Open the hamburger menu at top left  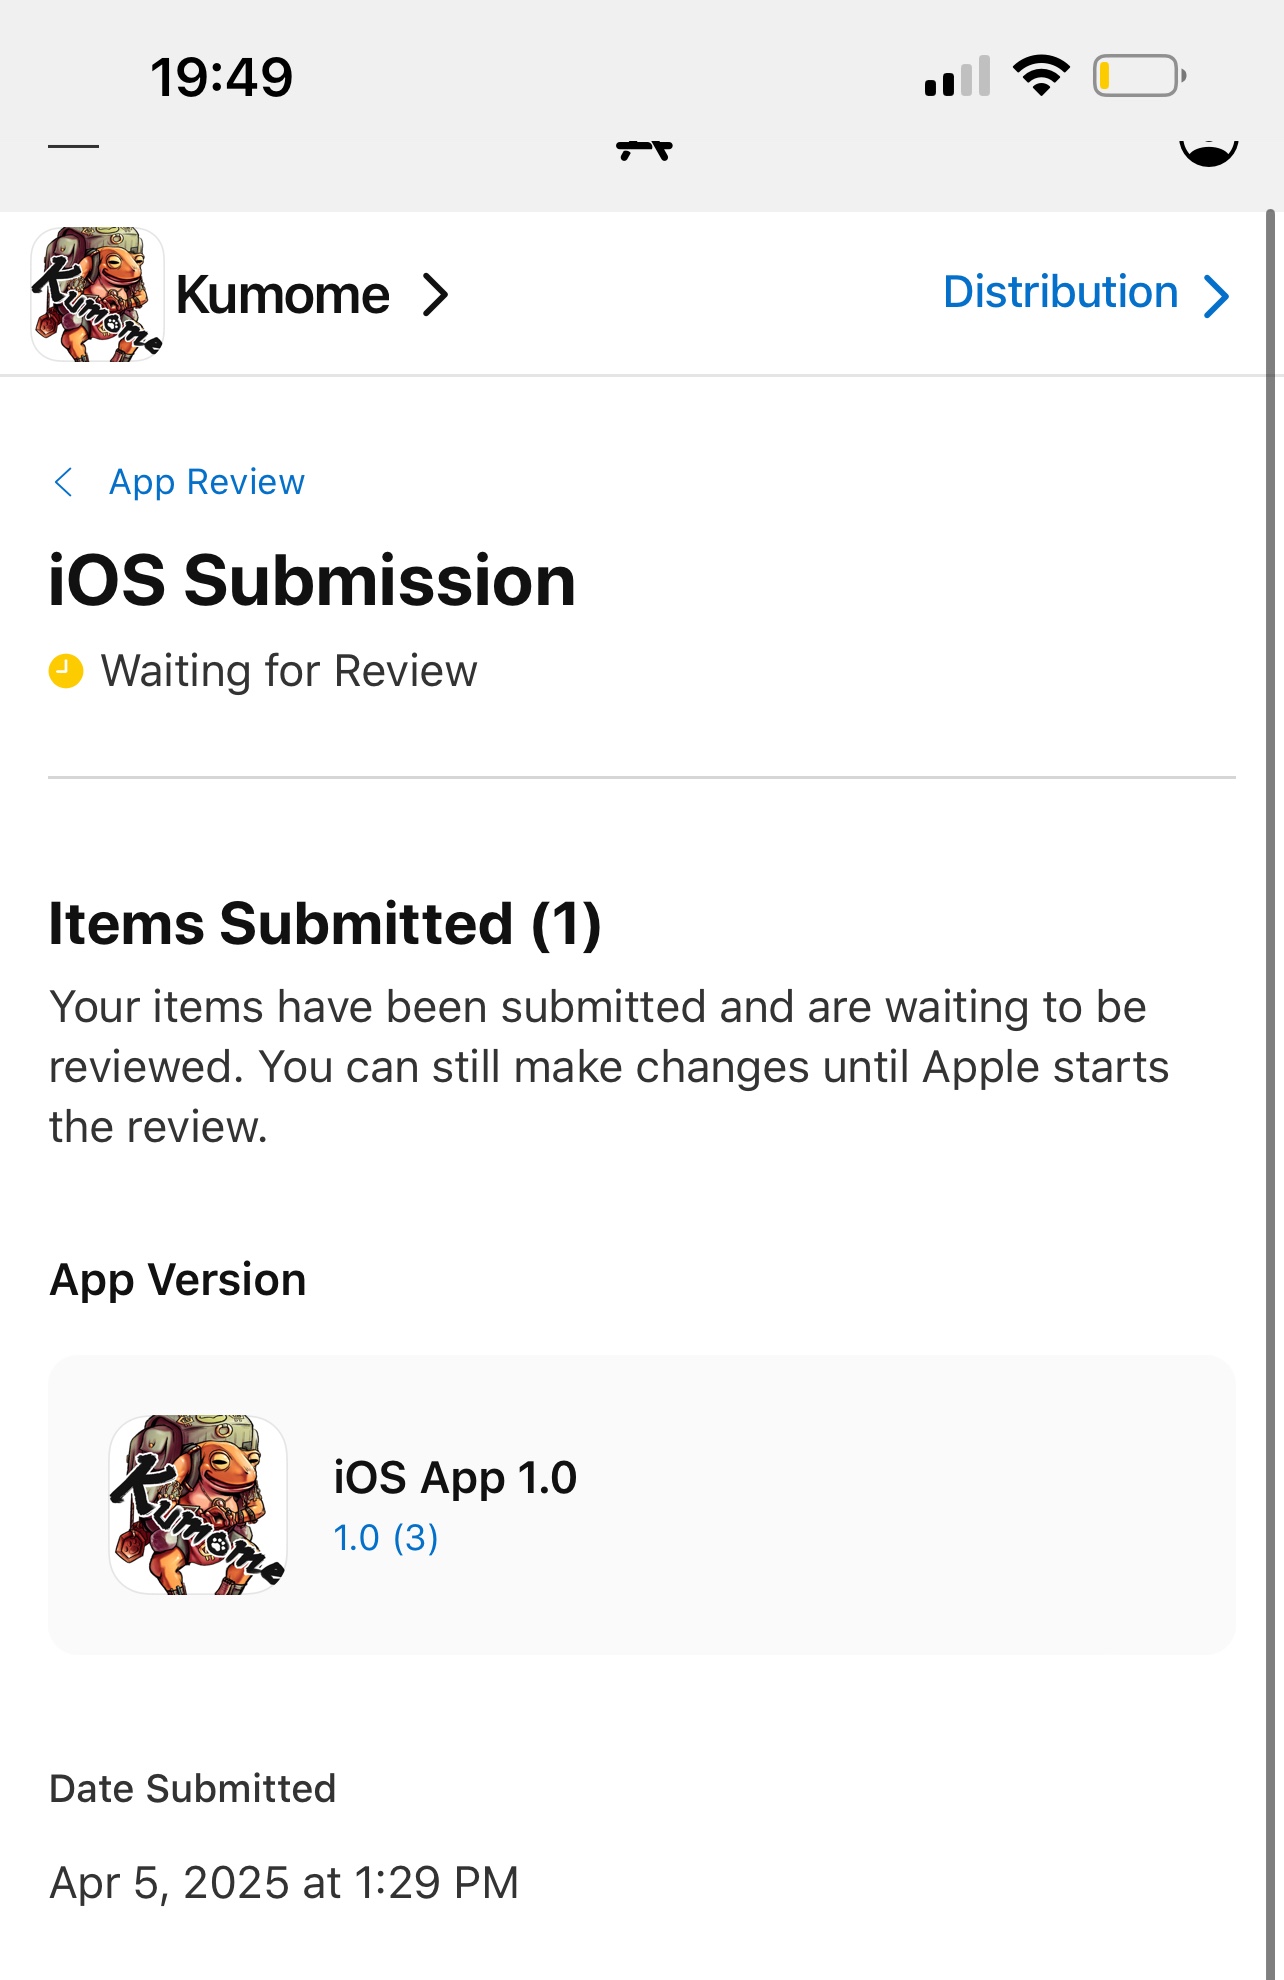tap(73, 147)
